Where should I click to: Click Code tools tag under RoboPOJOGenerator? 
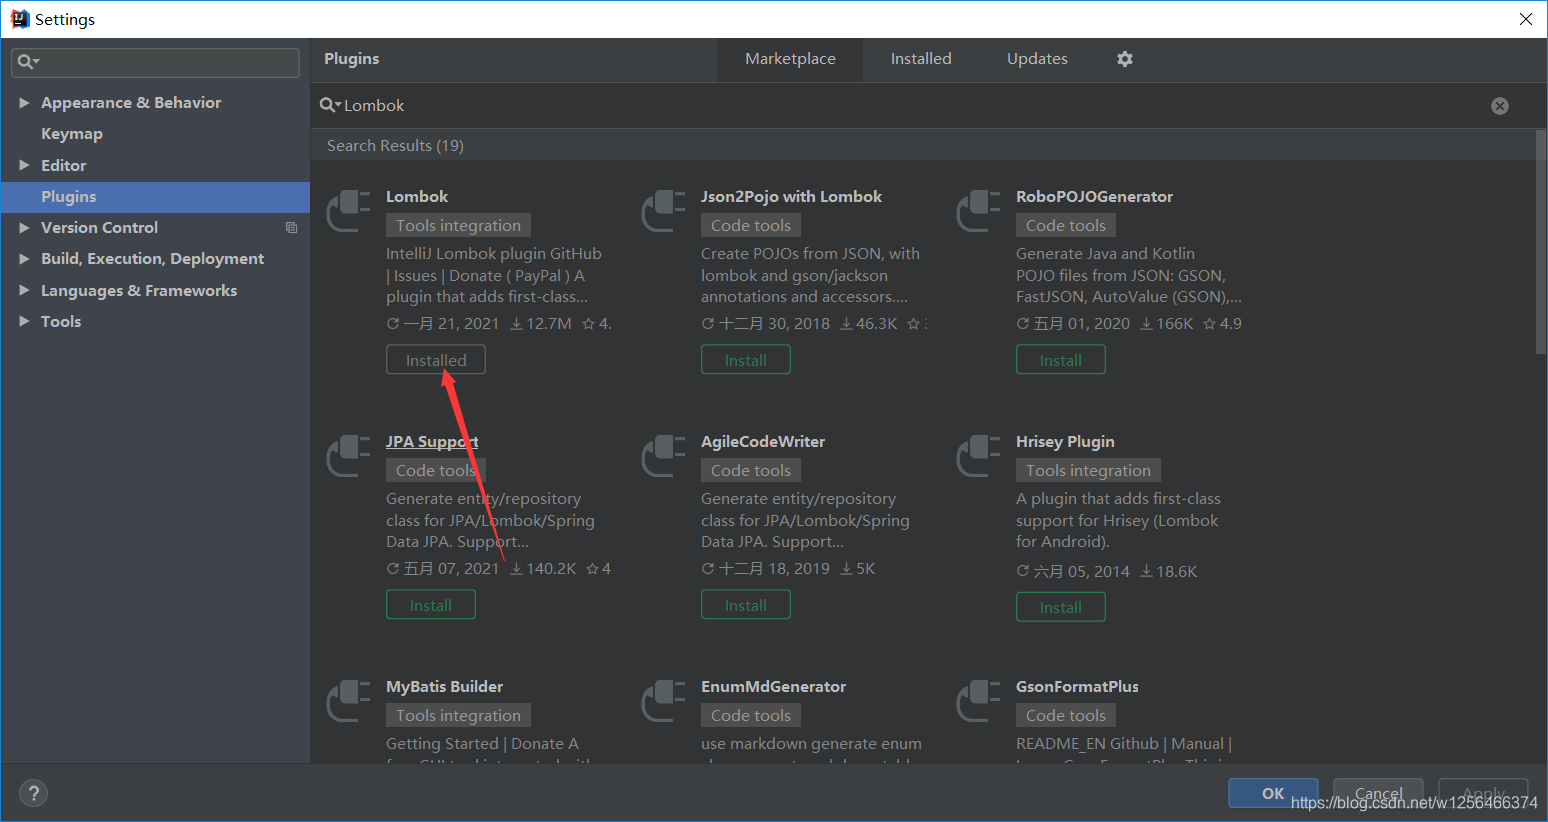(x=1066, y=226)
